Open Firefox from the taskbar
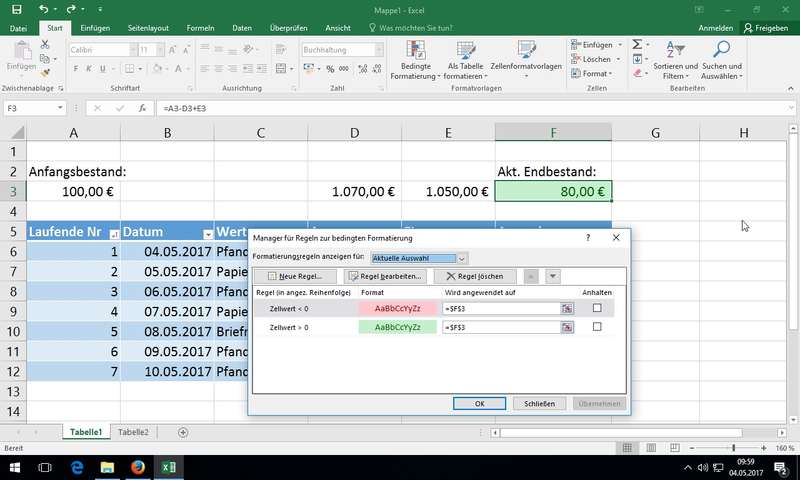The width and height of the screenshot is (800, 480). pos(138,468)
